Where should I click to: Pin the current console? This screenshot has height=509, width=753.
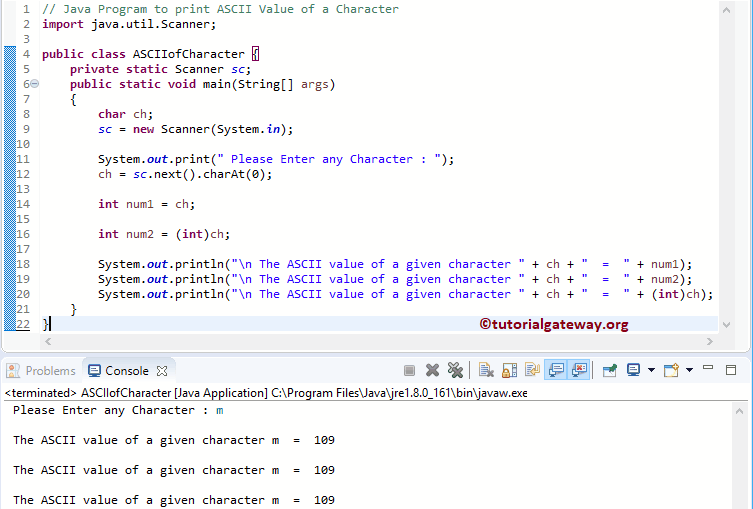tap(609, 370)
